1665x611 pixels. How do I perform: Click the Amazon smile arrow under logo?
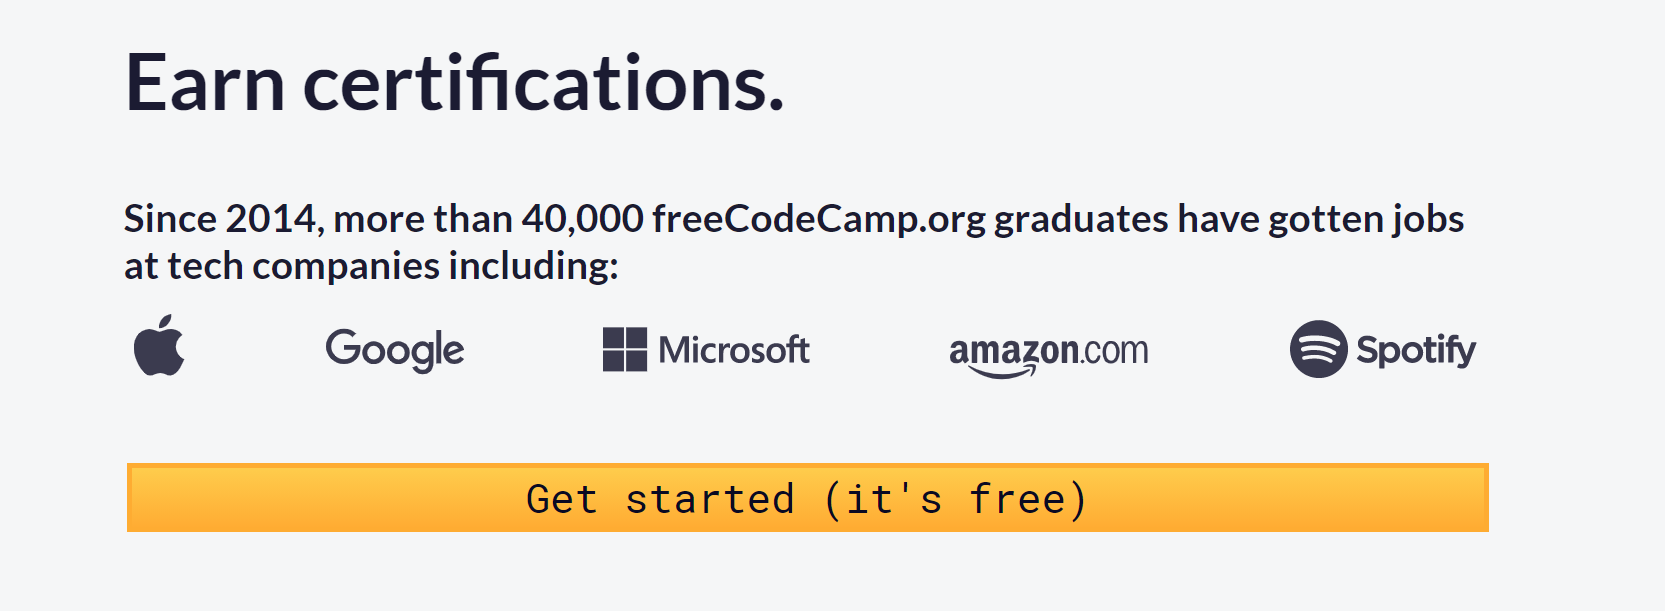click(x=1002, y=373)
